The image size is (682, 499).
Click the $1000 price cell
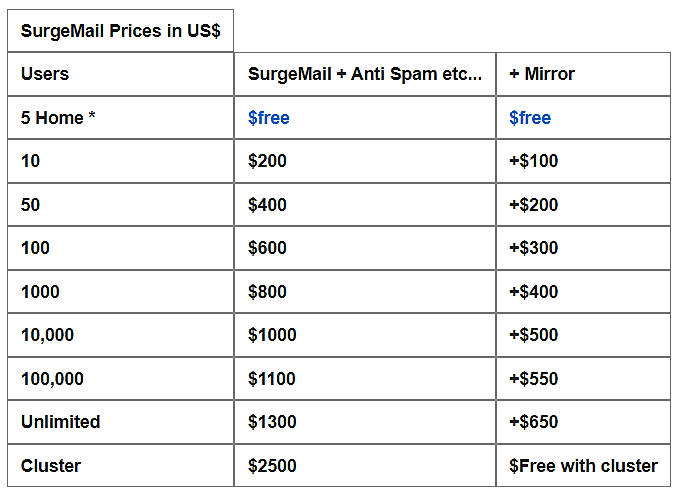tap(272, 335)
